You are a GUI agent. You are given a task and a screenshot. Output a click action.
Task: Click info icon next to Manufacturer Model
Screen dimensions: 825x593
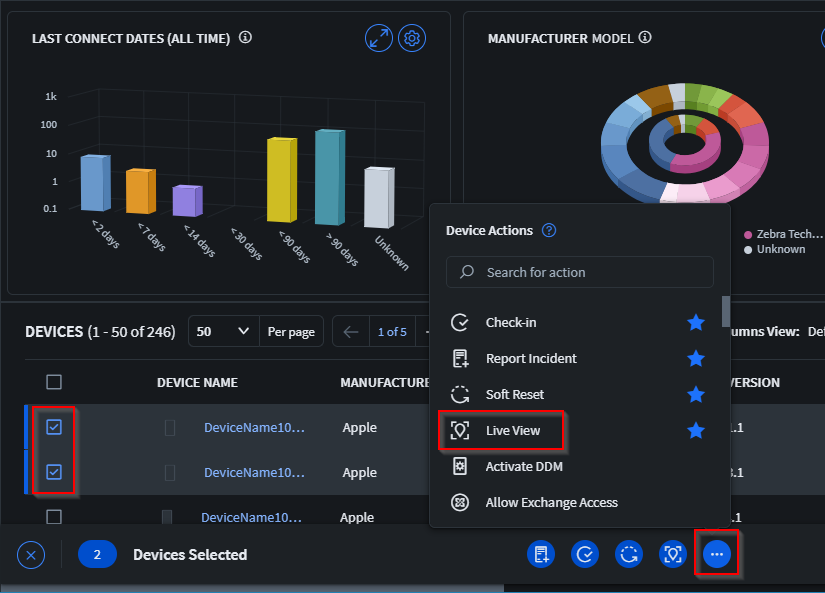coord(645,38)
